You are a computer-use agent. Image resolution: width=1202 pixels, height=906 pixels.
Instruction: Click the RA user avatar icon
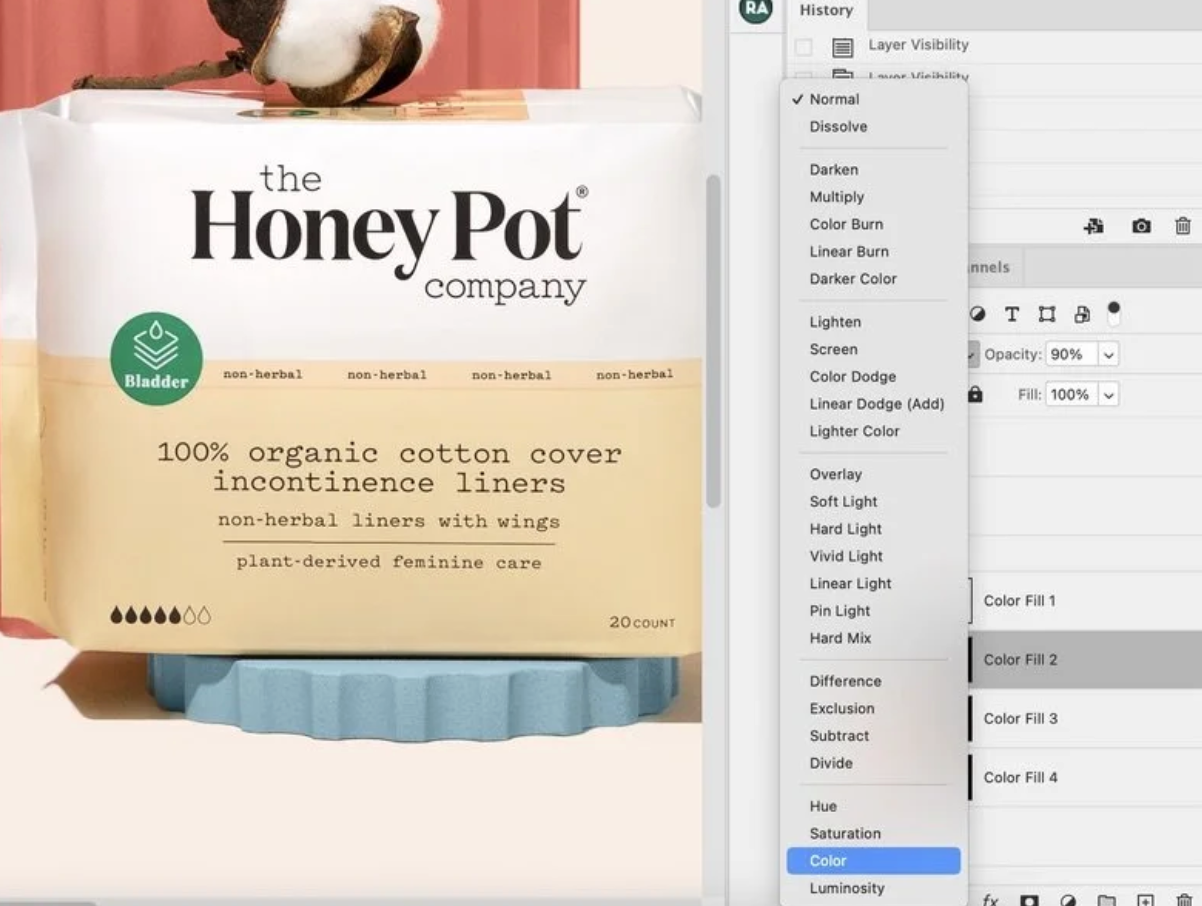point(755,10)
